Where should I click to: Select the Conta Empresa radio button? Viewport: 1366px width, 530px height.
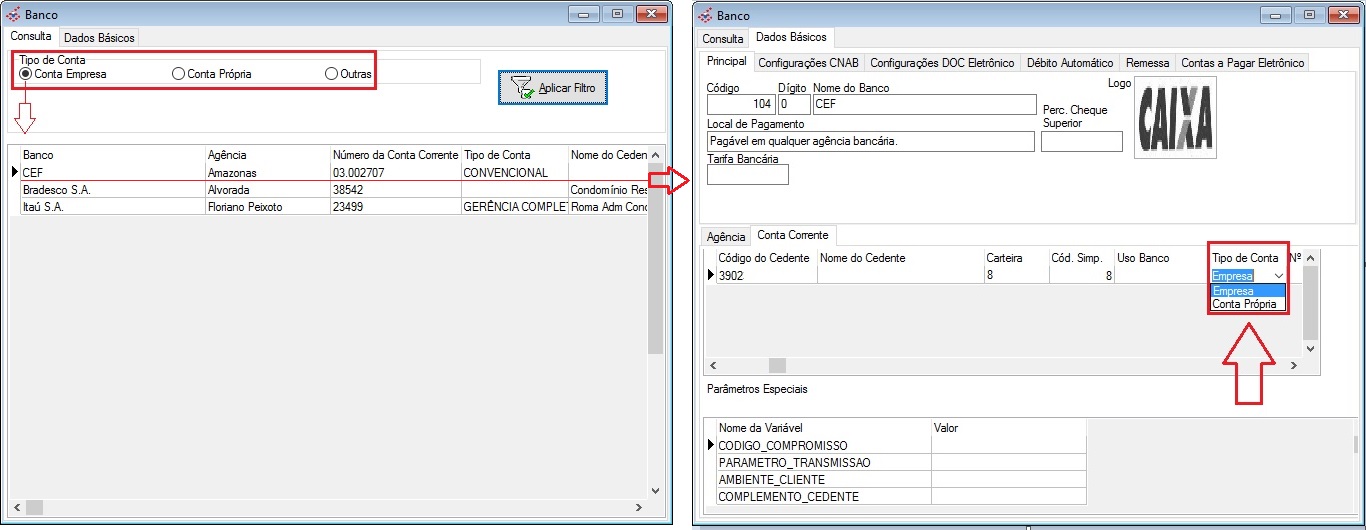(25, 74)
